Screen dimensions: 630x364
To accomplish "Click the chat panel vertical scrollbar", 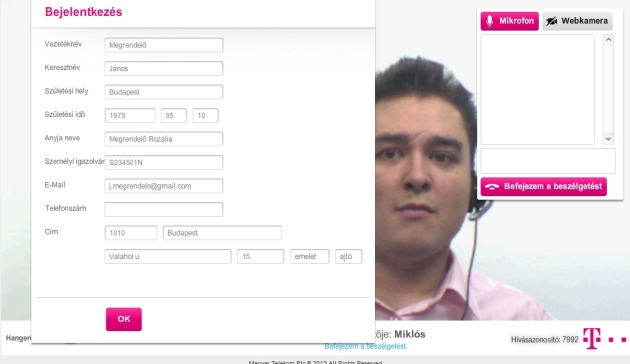I will (608, 89).
